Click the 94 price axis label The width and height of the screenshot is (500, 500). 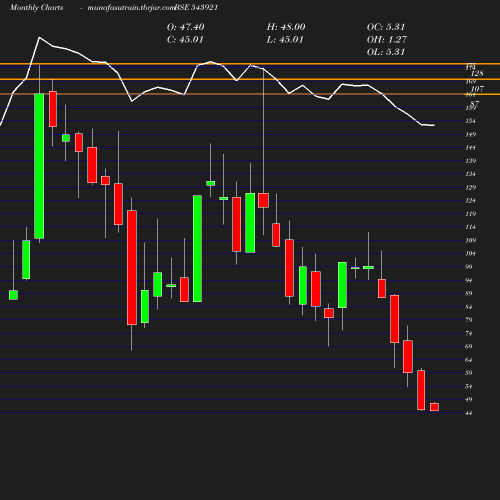[x=469, y=280]
